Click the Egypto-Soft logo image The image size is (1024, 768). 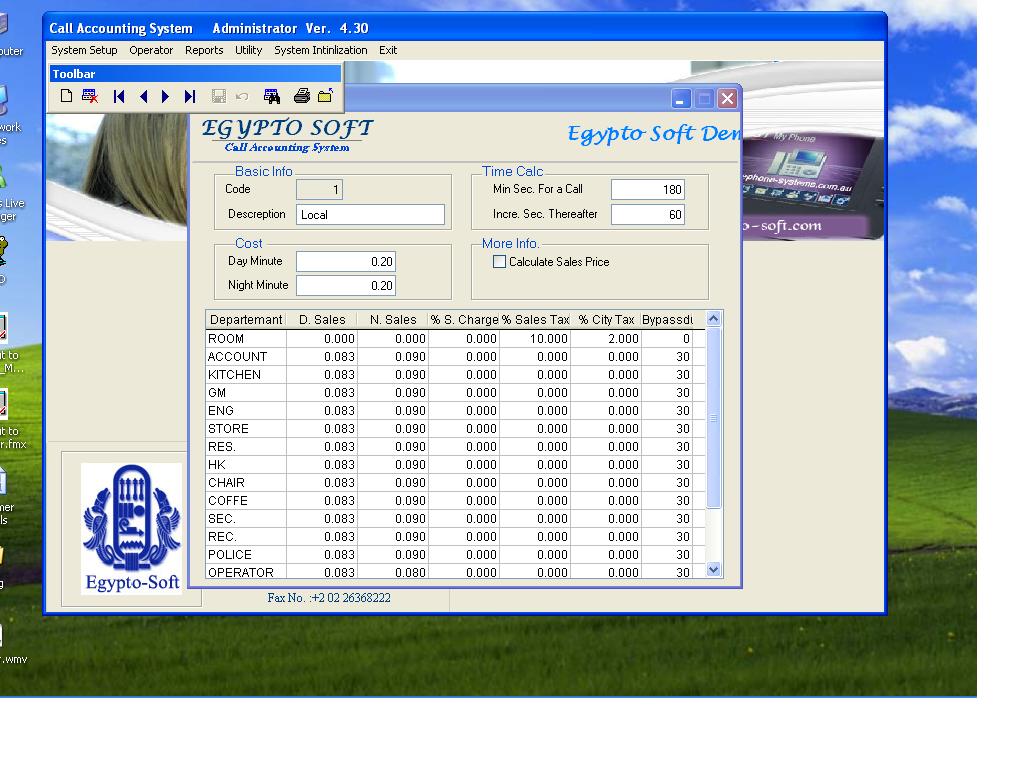[131, 528]
